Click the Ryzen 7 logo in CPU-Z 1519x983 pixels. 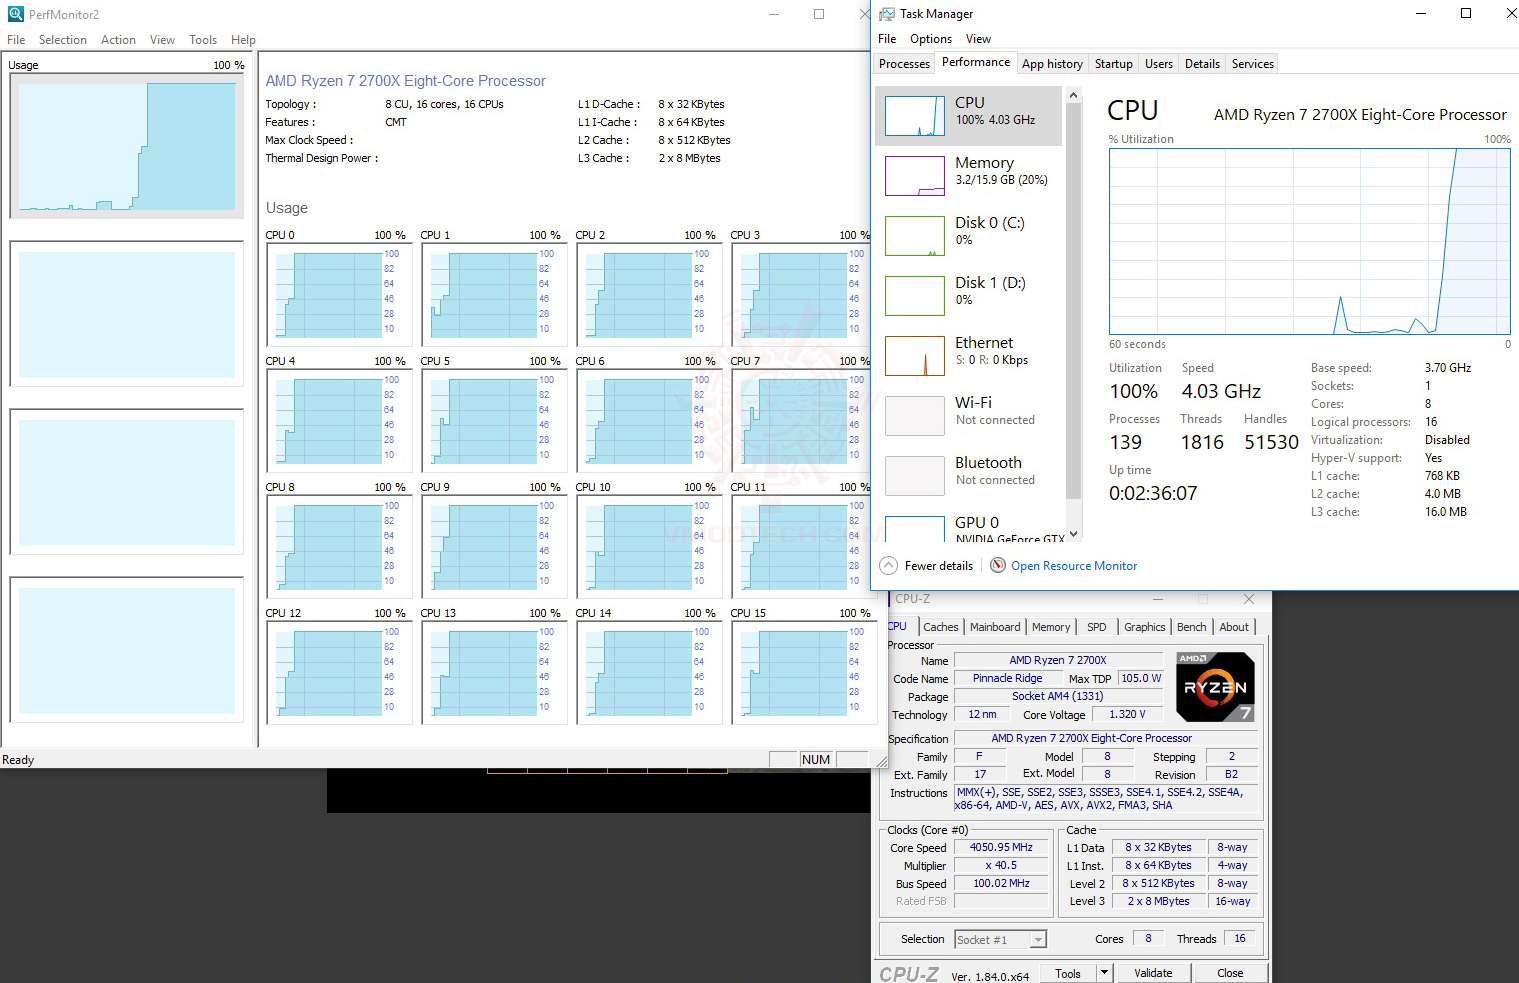pyautogui.click(x=1215, y=687)
